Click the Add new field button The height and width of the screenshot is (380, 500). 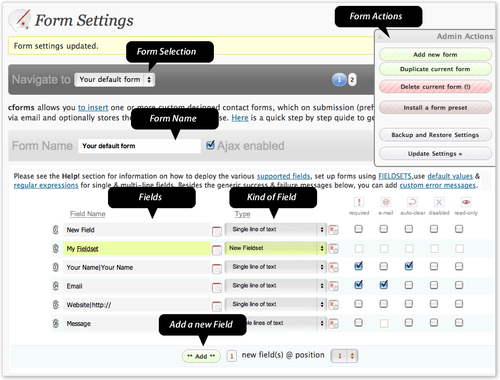(x=201, y=356)
